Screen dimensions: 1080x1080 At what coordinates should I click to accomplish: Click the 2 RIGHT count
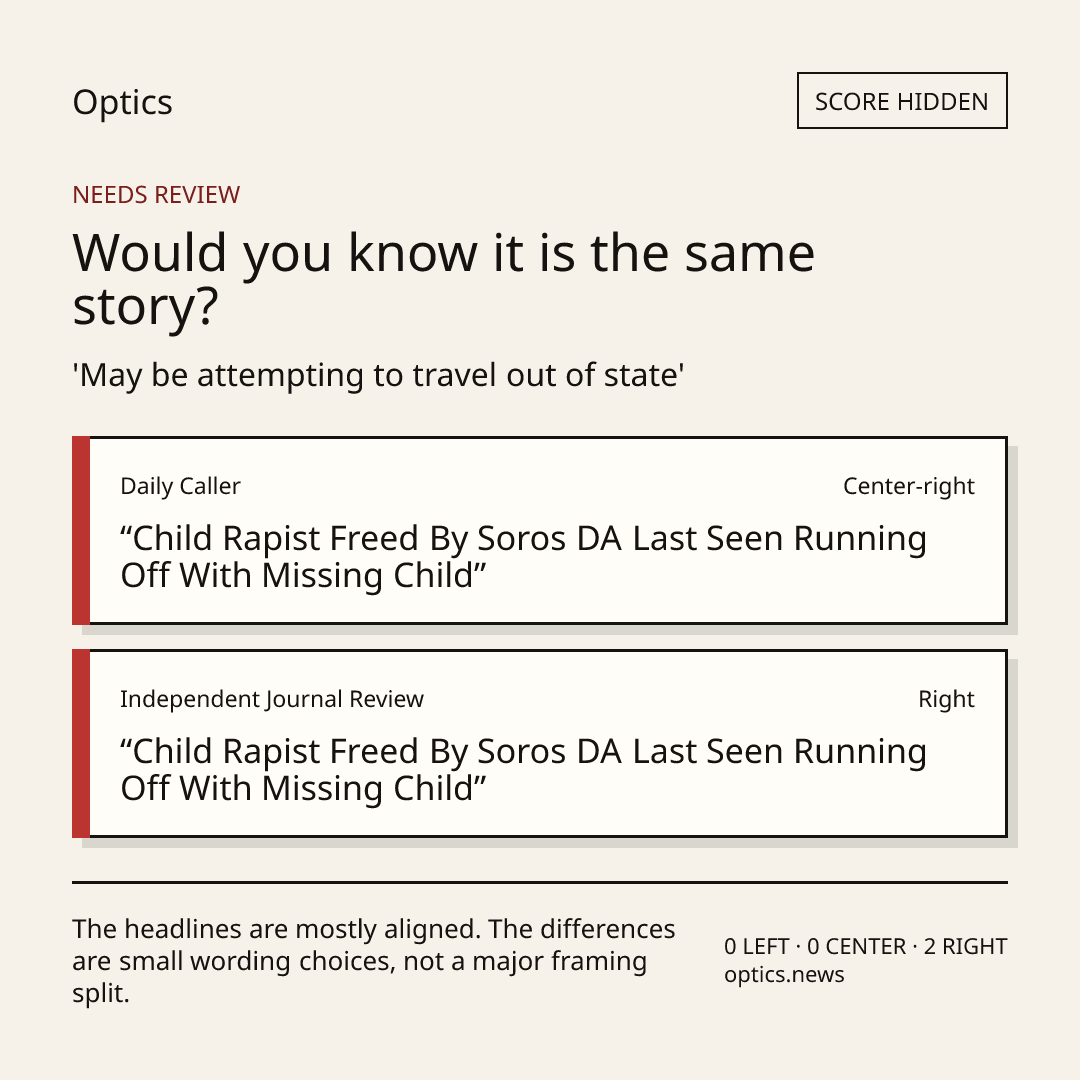point(965,946)
